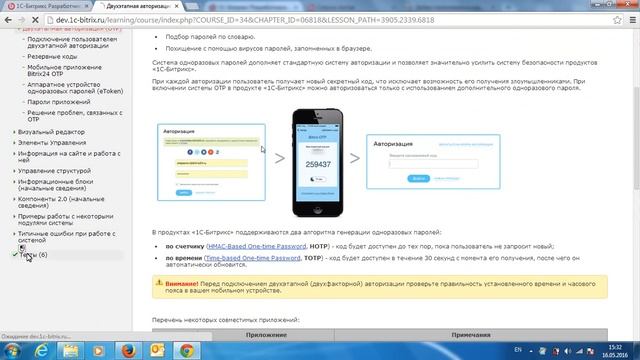
Task: Open the taskbar clock showing 15:32
Action: click(x=615, y=351)
